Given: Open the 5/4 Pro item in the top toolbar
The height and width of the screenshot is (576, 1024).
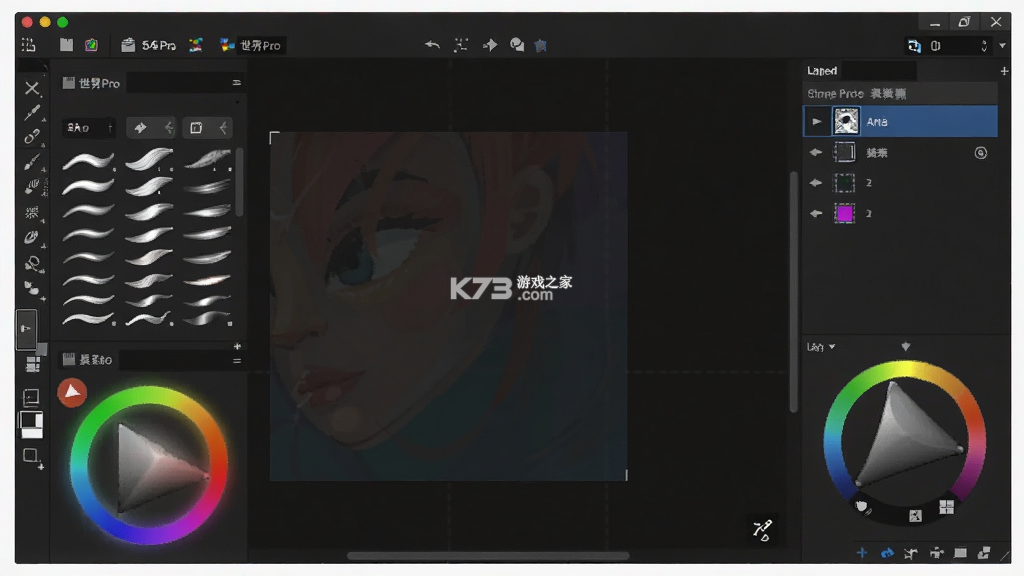Looking at the screenshot, I should click(x=148, y=45).
